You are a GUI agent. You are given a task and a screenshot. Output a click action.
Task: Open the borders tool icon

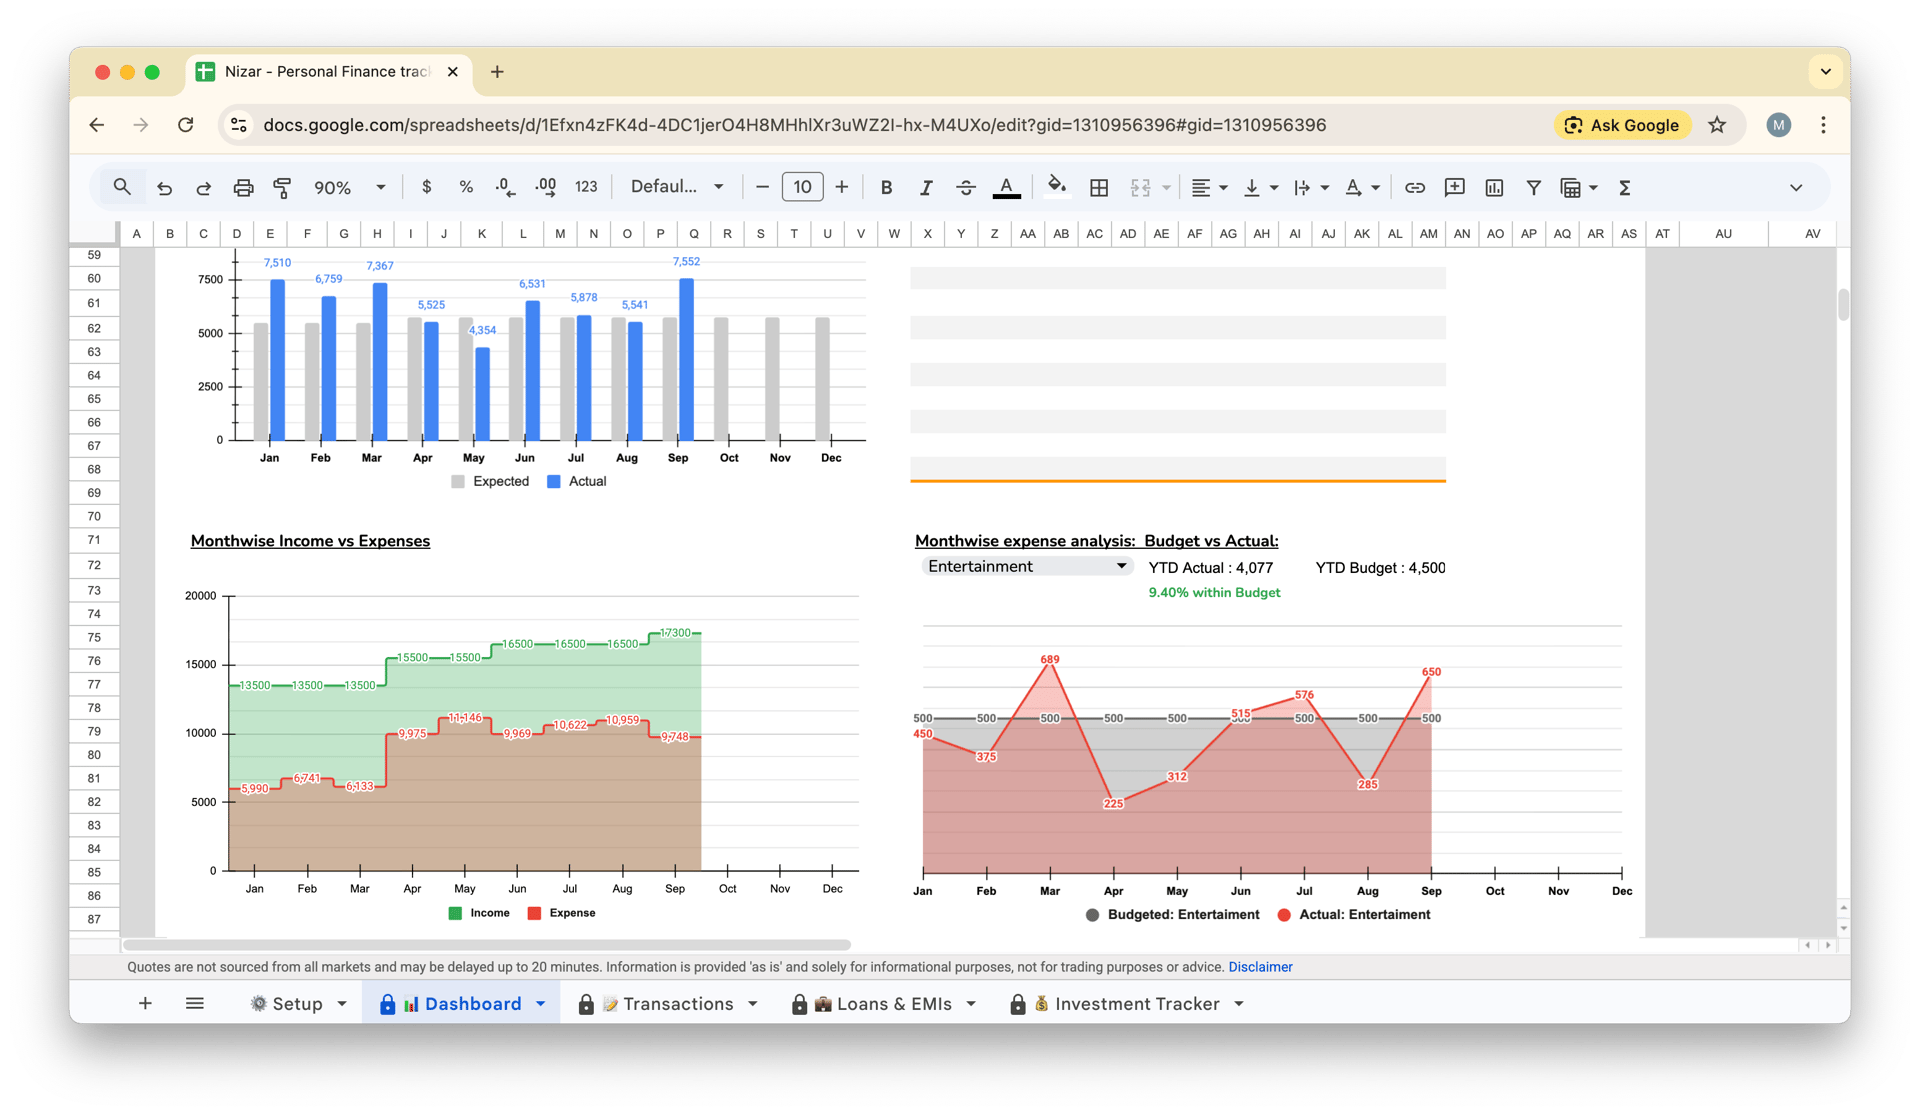click(x=1099, y=187)
